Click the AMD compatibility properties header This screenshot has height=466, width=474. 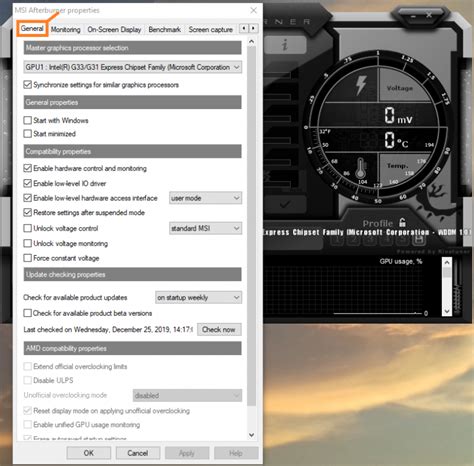pos(133,348)
